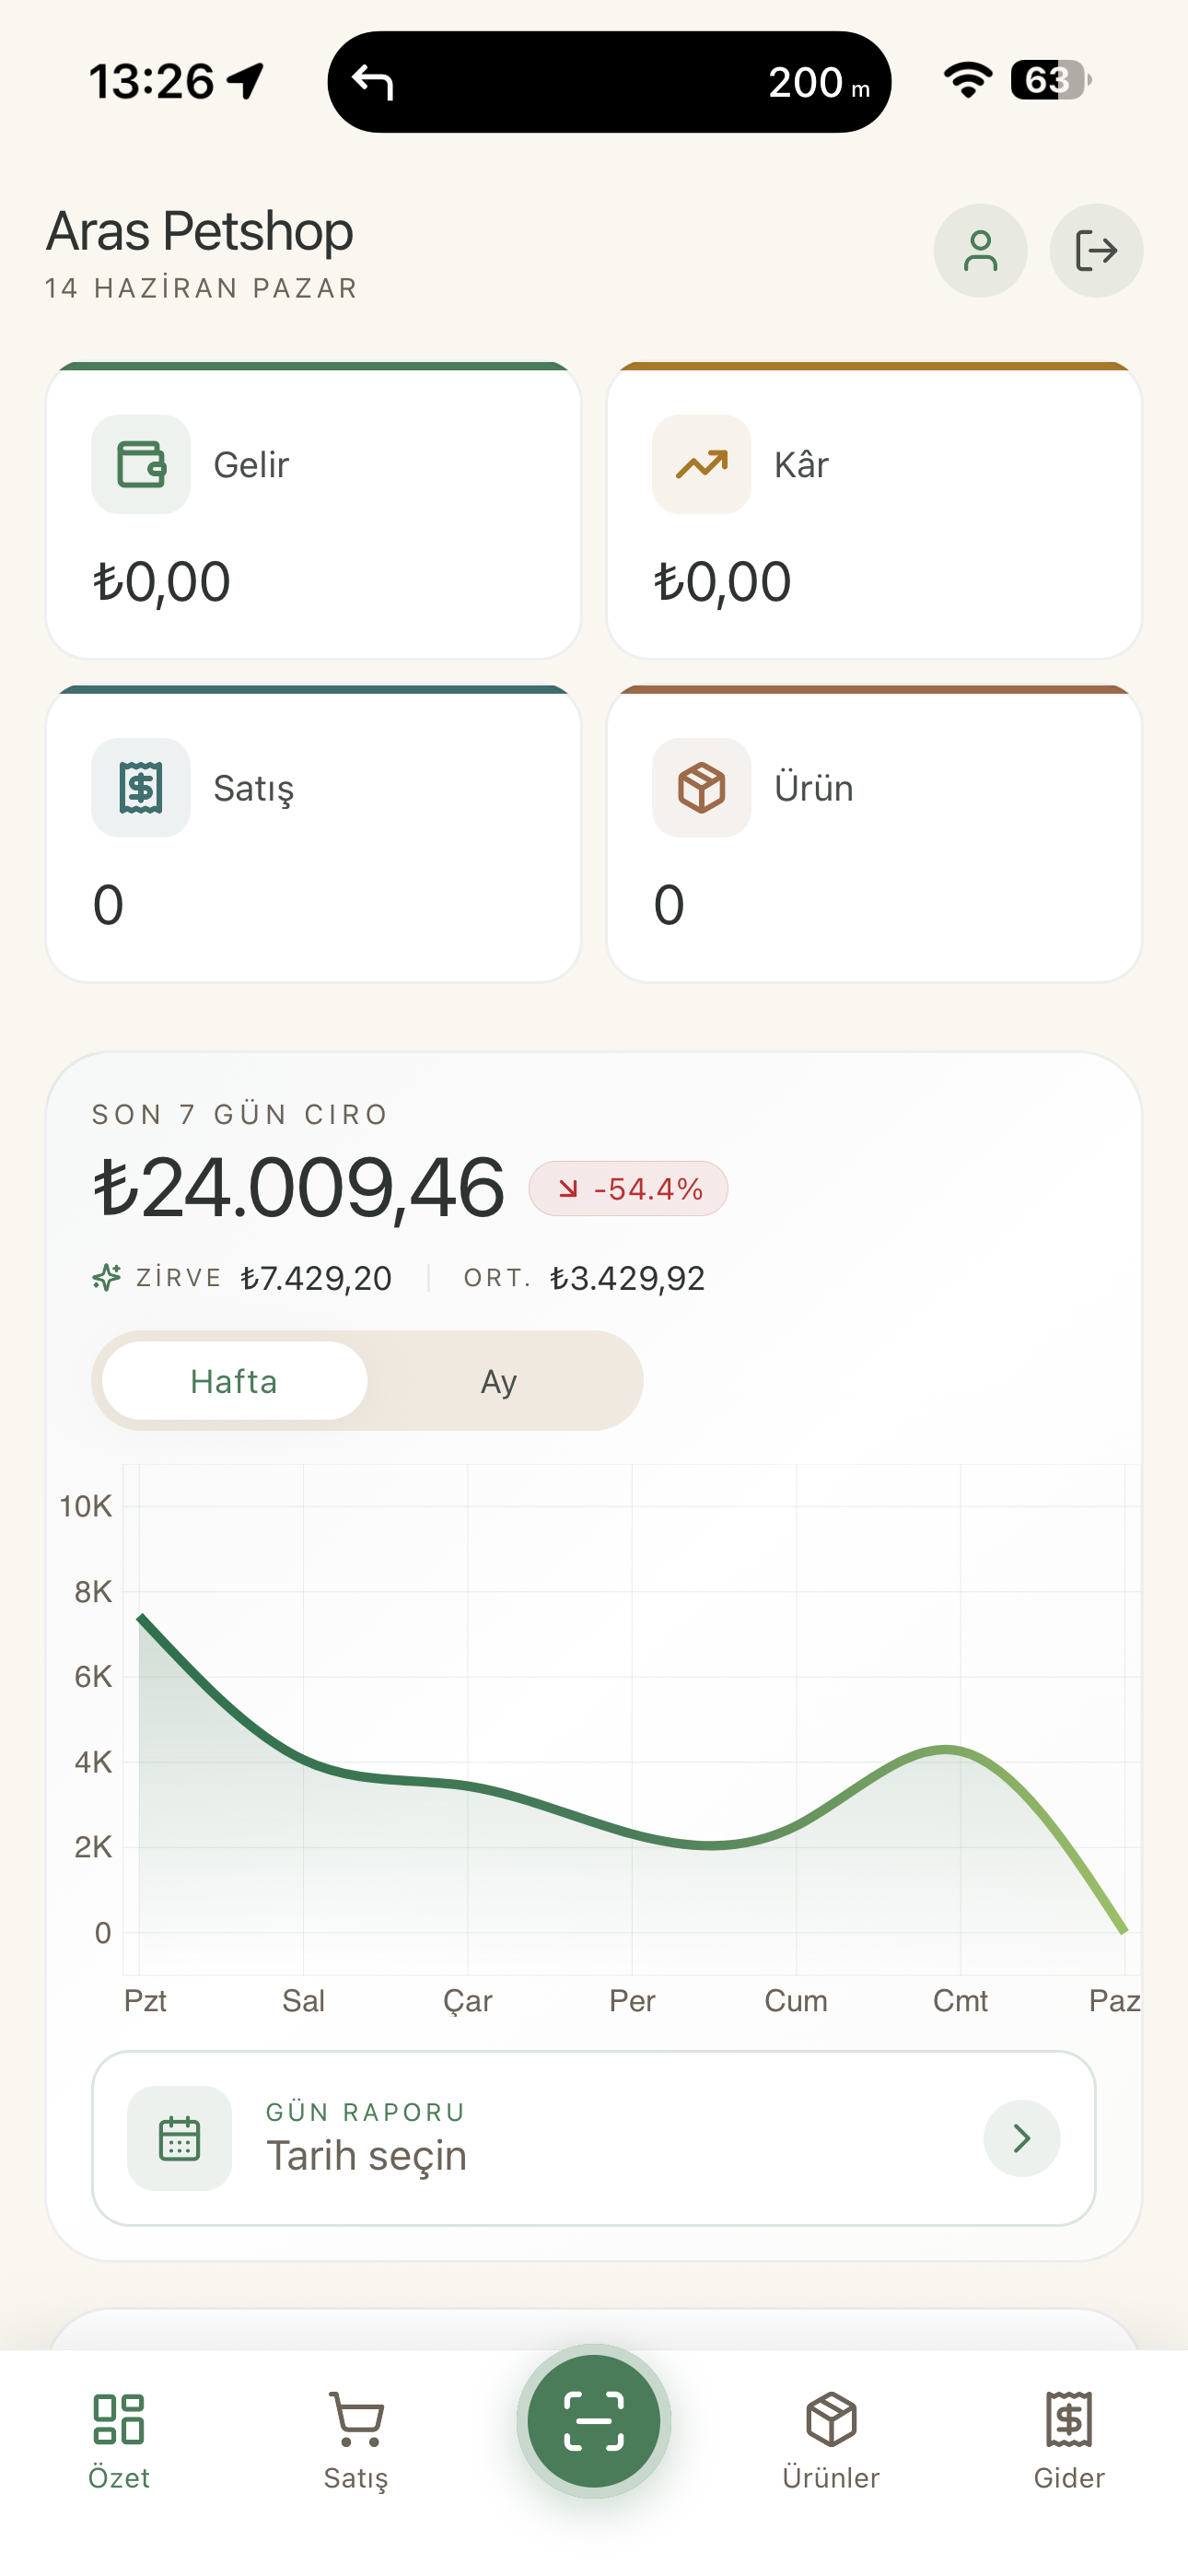Tap the Satış card count 0
This screenshot has height=2576, width=1188.
tap(108, 905)
